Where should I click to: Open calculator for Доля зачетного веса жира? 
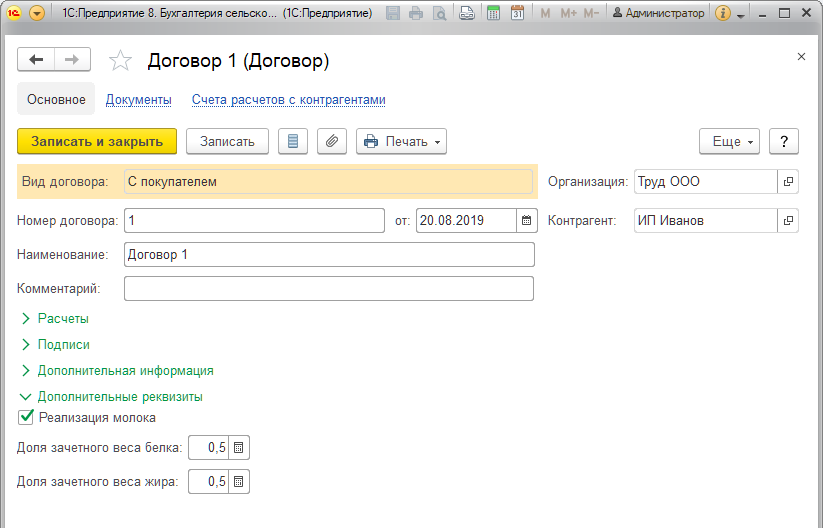click(239, 482)
